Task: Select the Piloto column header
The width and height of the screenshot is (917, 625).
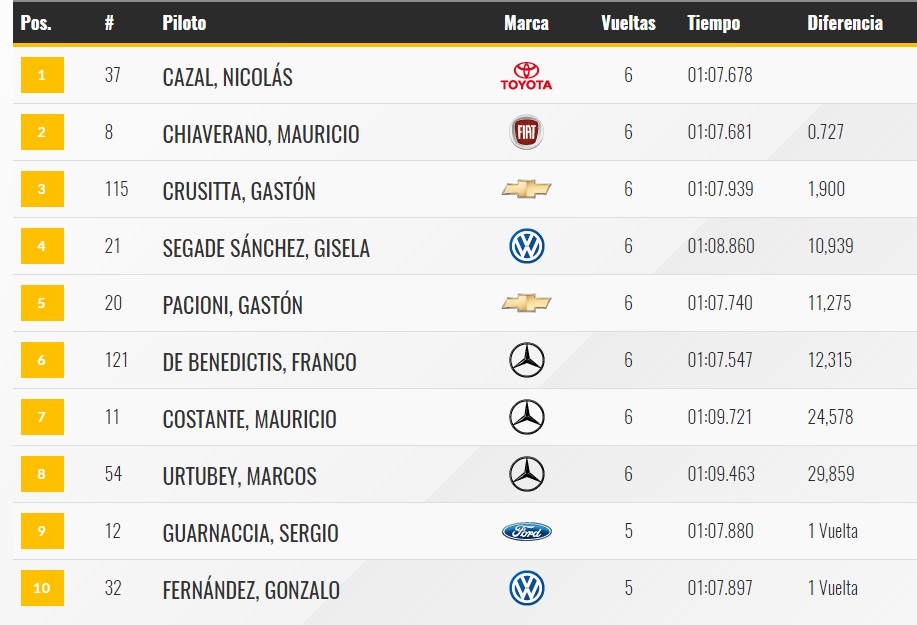Action: [x=184, y=23]
